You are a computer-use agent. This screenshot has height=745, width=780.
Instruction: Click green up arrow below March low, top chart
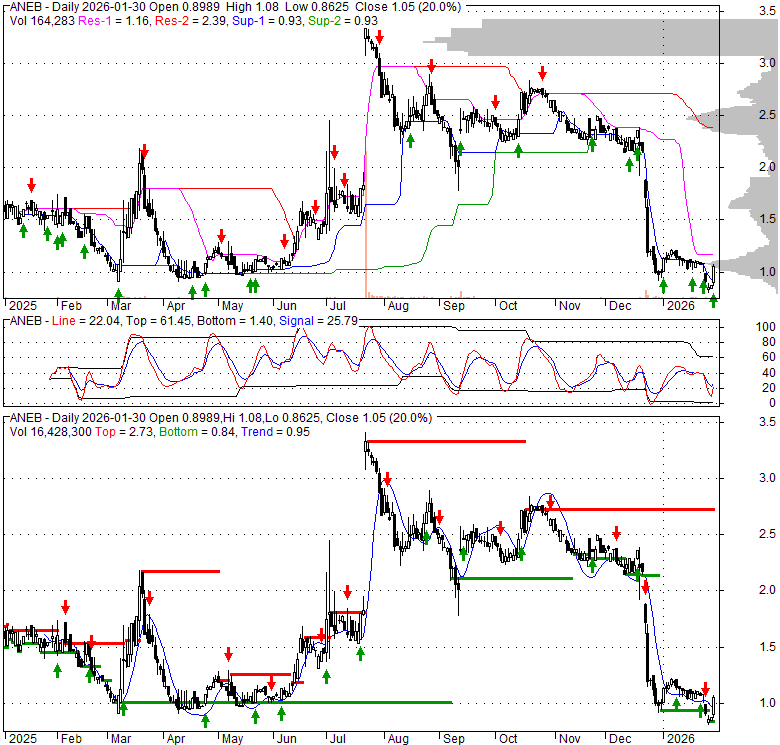(118, 294)
